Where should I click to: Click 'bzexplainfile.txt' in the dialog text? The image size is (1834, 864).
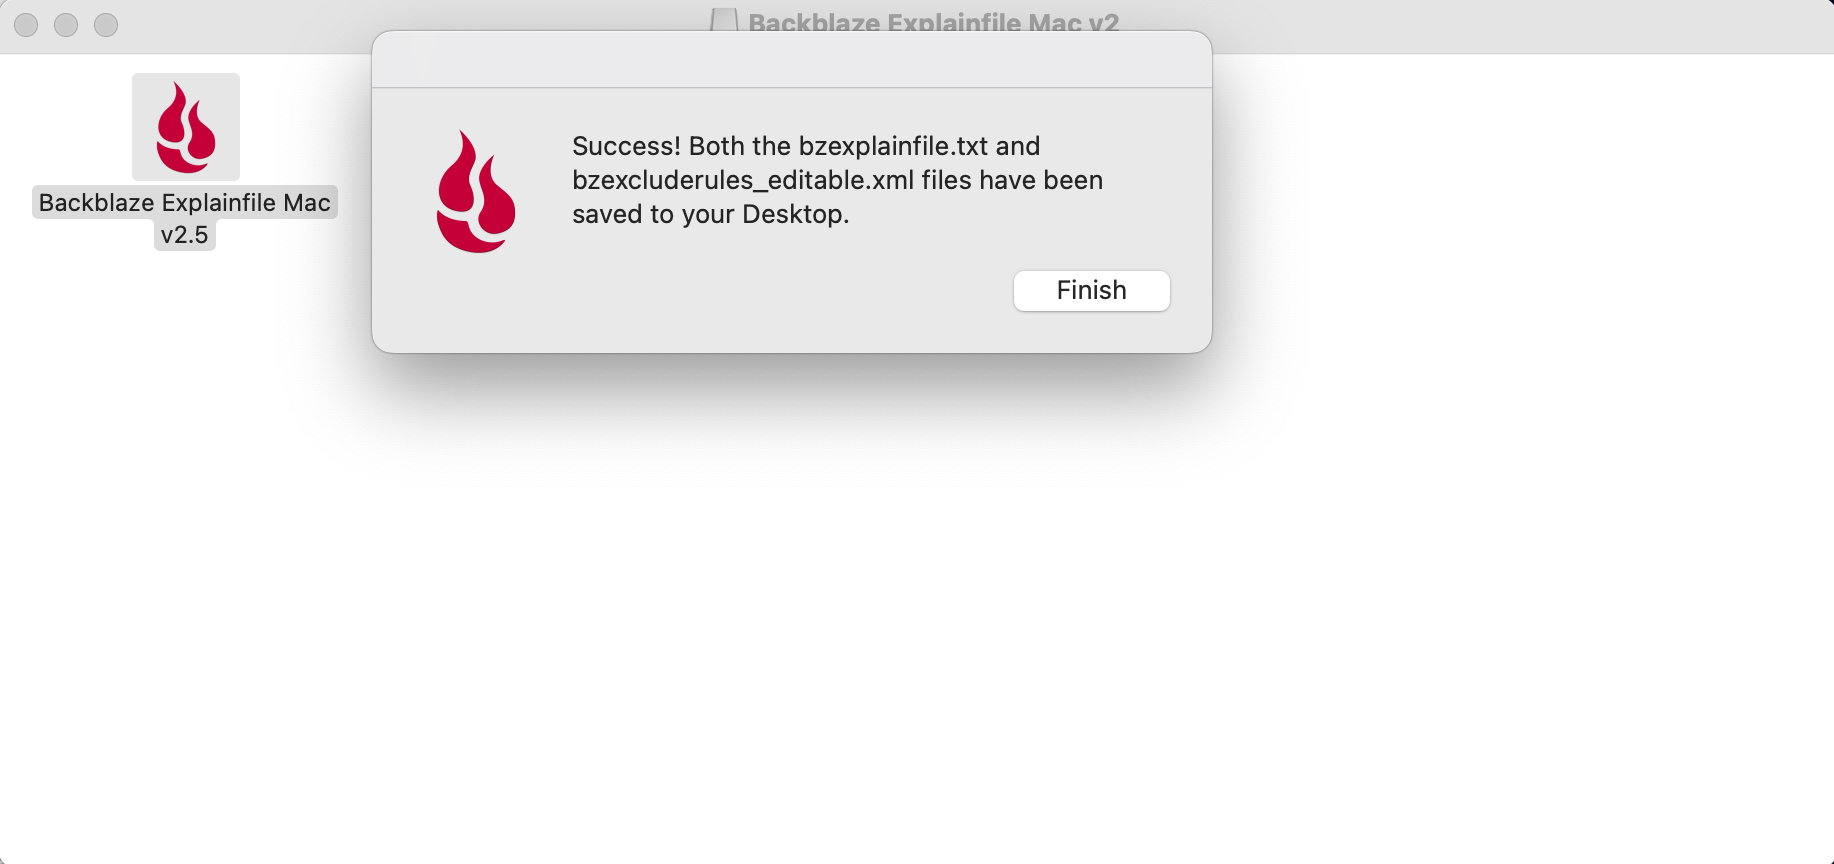(894, 146)
